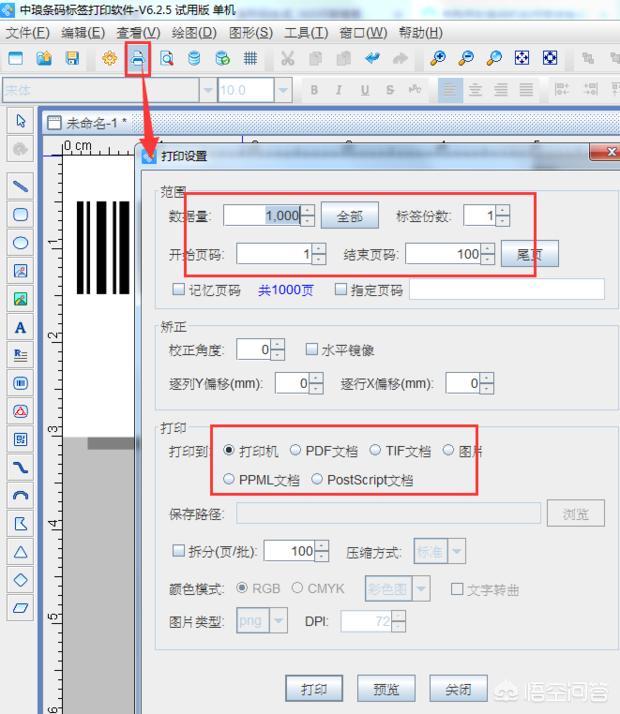Select the QR code tool

20,439
